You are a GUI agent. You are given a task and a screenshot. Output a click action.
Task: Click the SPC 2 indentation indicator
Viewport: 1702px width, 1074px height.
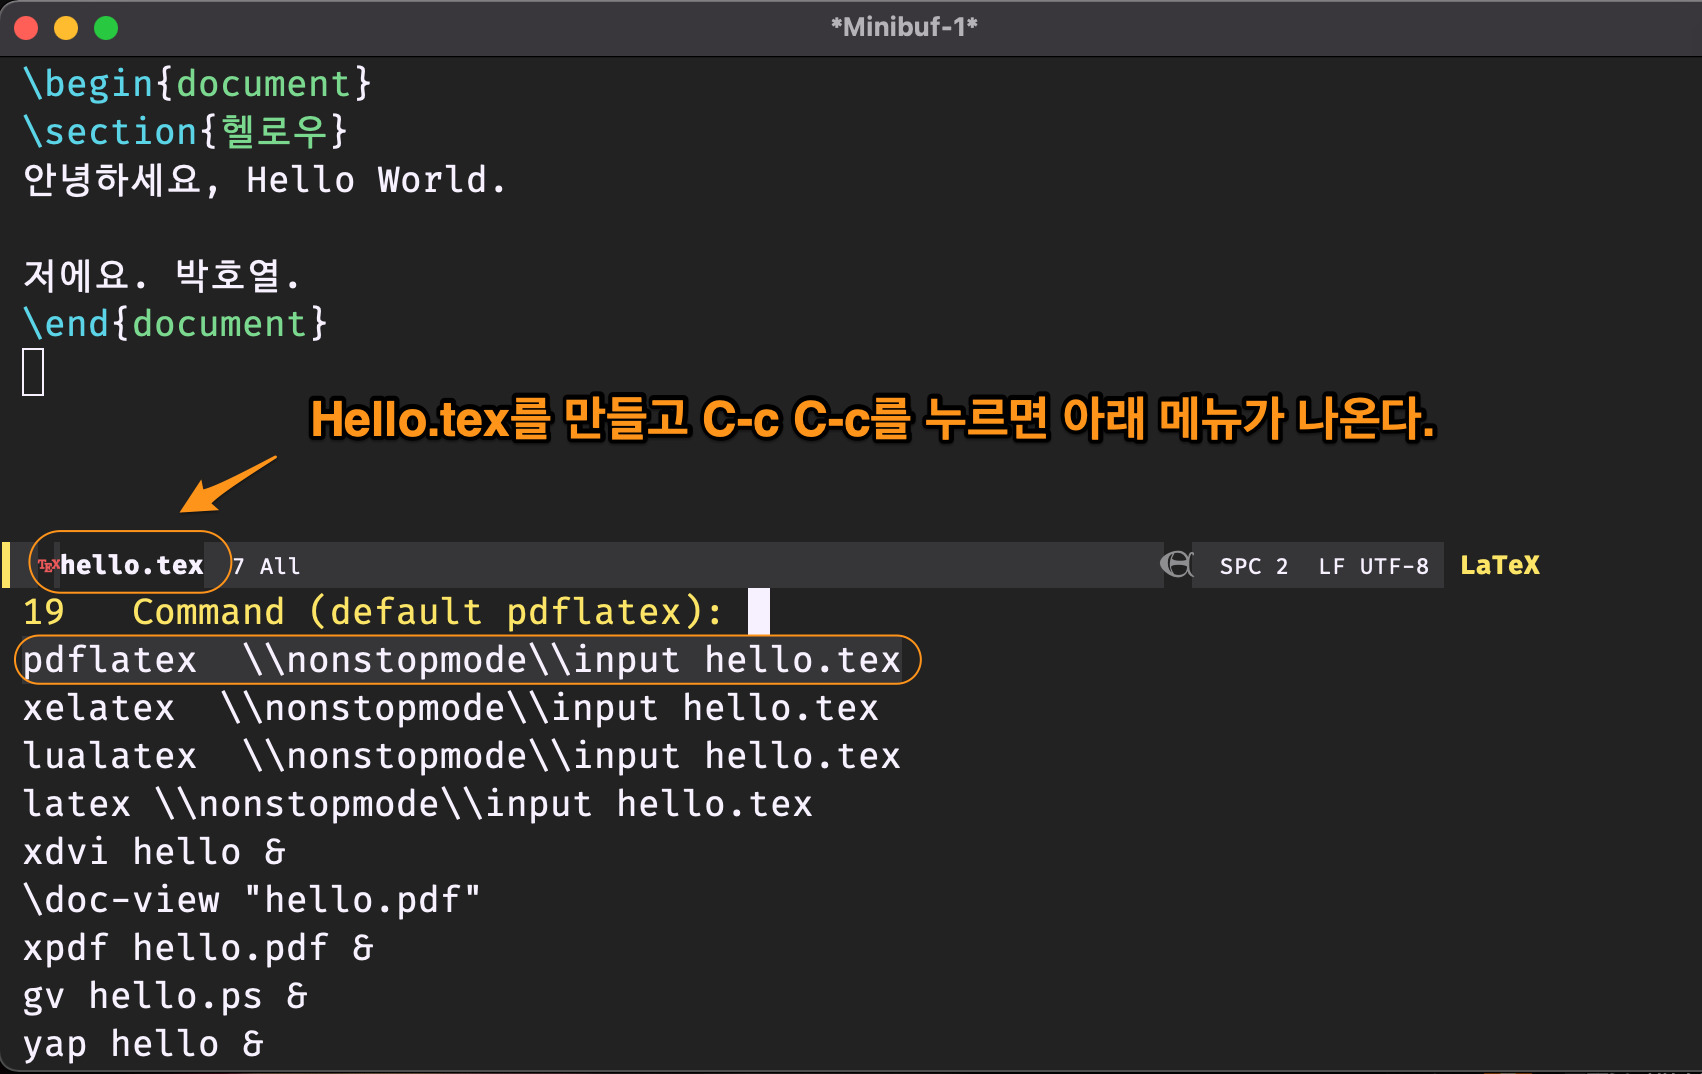pyautogui.click(x=1253, y=567)
